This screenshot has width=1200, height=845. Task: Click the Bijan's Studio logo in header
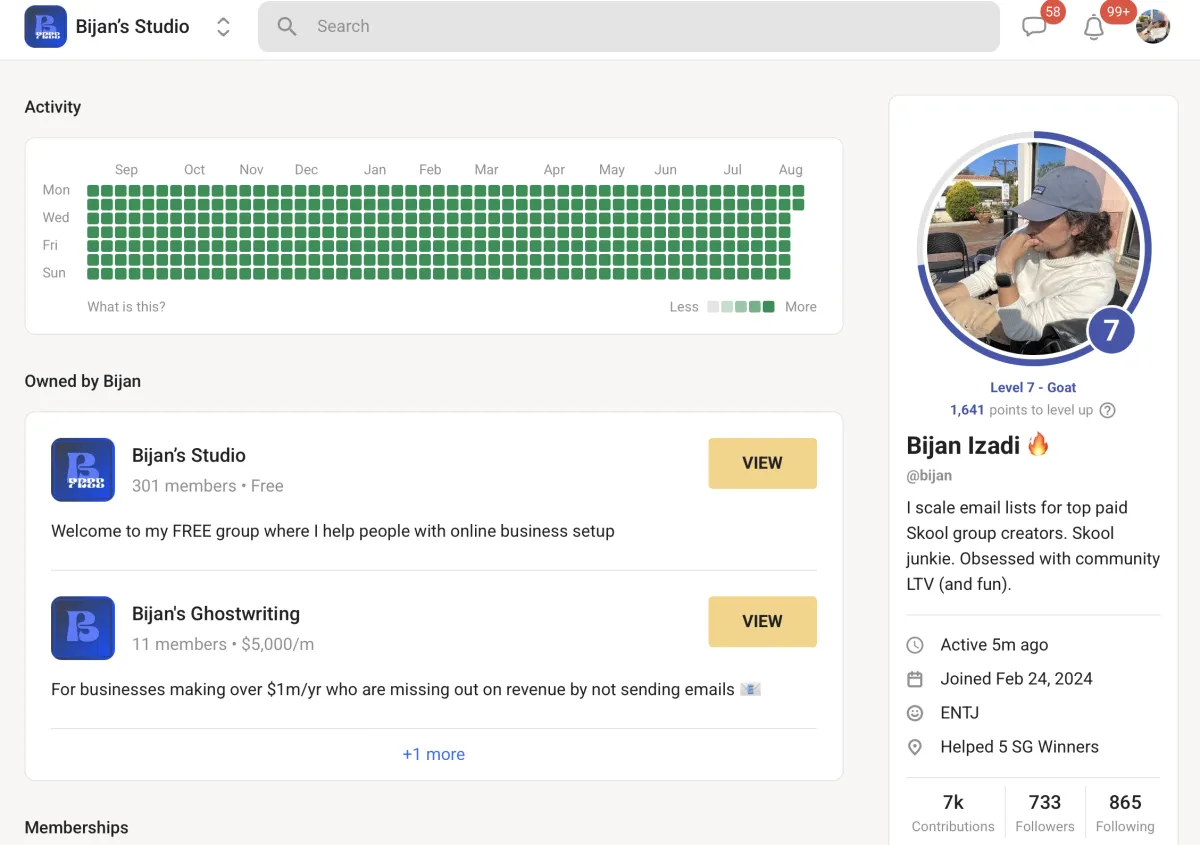pos(46,27)
